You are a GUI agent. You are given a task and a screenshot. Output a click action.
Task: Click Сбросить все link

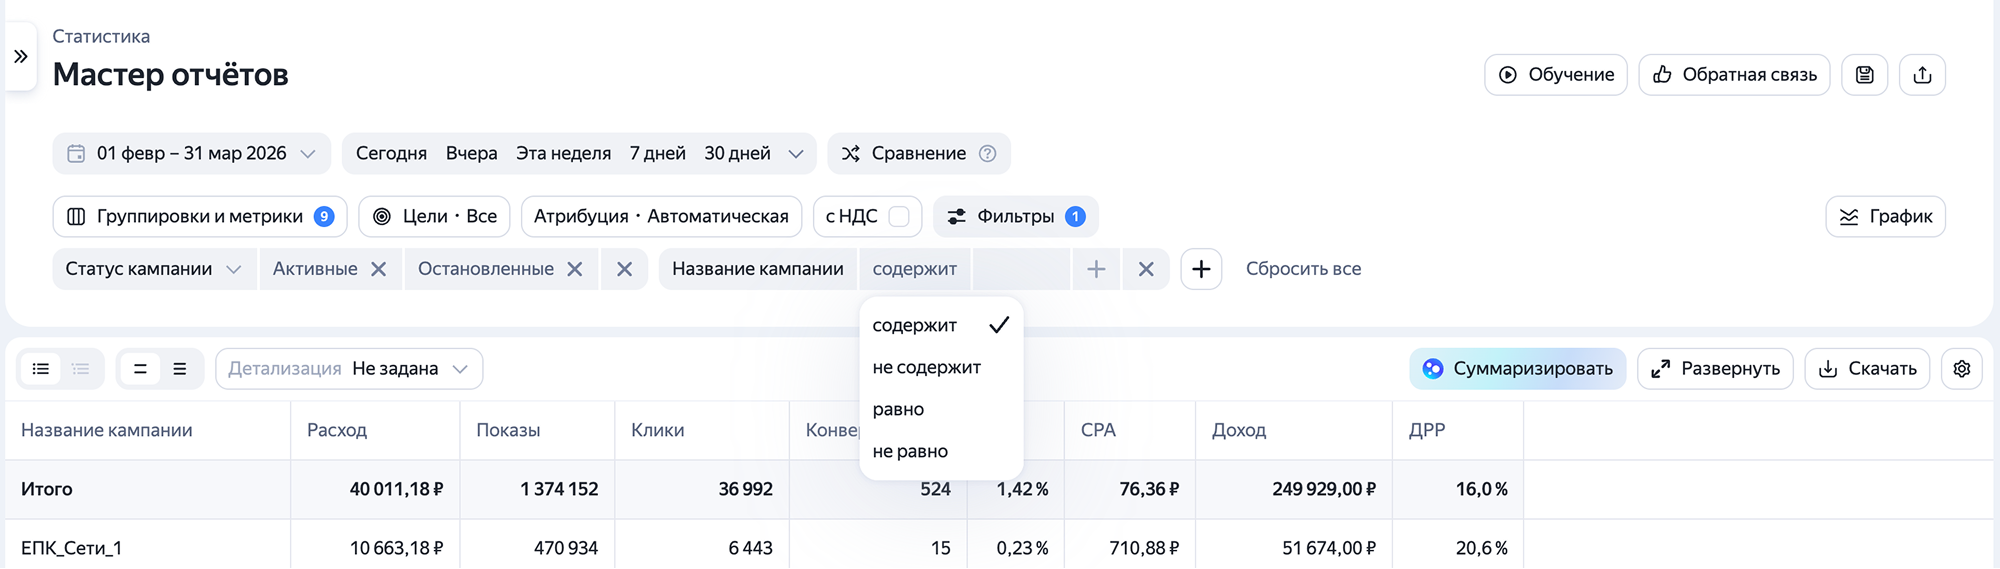pyautogui.click(x=1303, y=269)
